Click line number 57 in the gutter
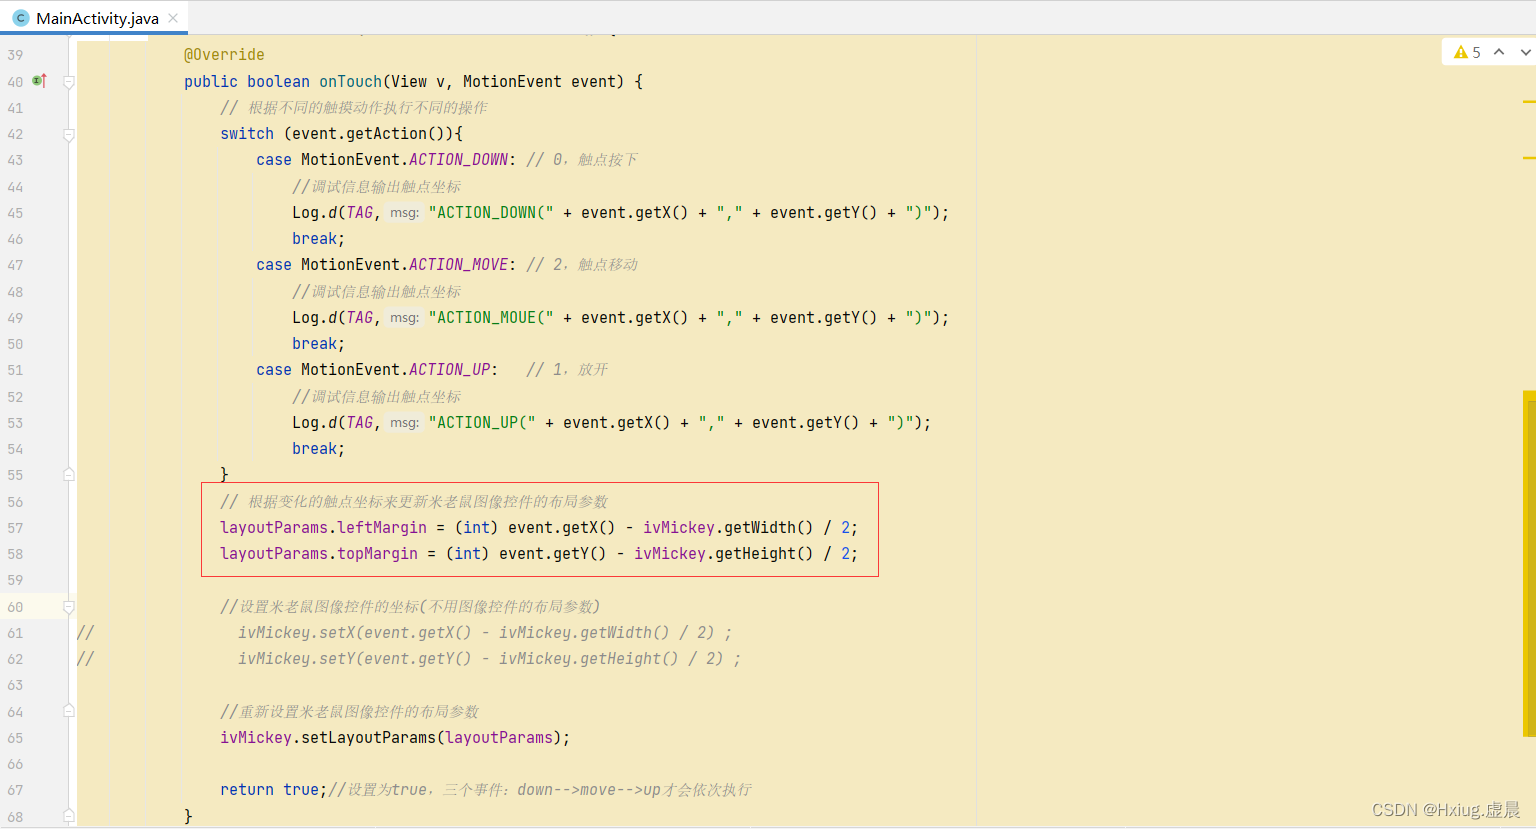The height and width of the screenshot is (829, 1536). (15, 528)
